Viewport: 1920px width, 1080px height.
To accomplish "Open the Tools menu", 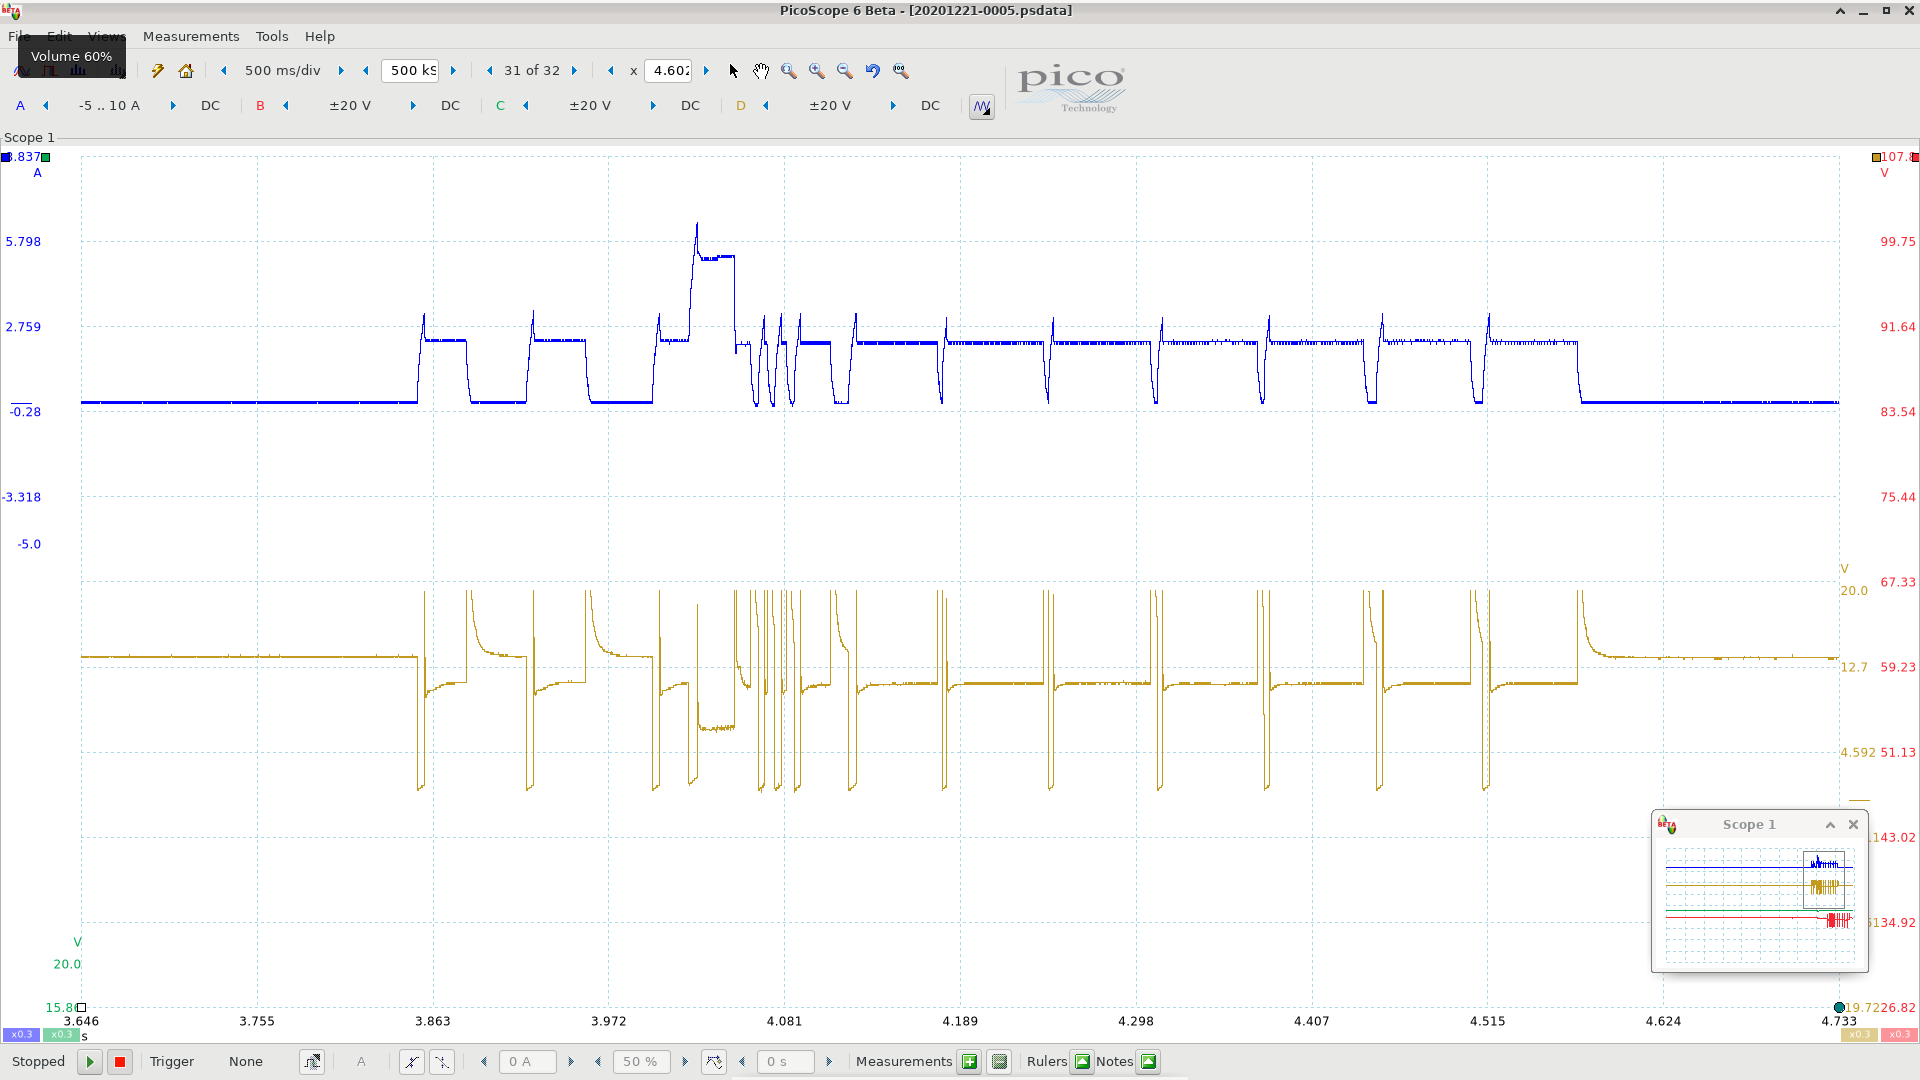I will point(272,36).
